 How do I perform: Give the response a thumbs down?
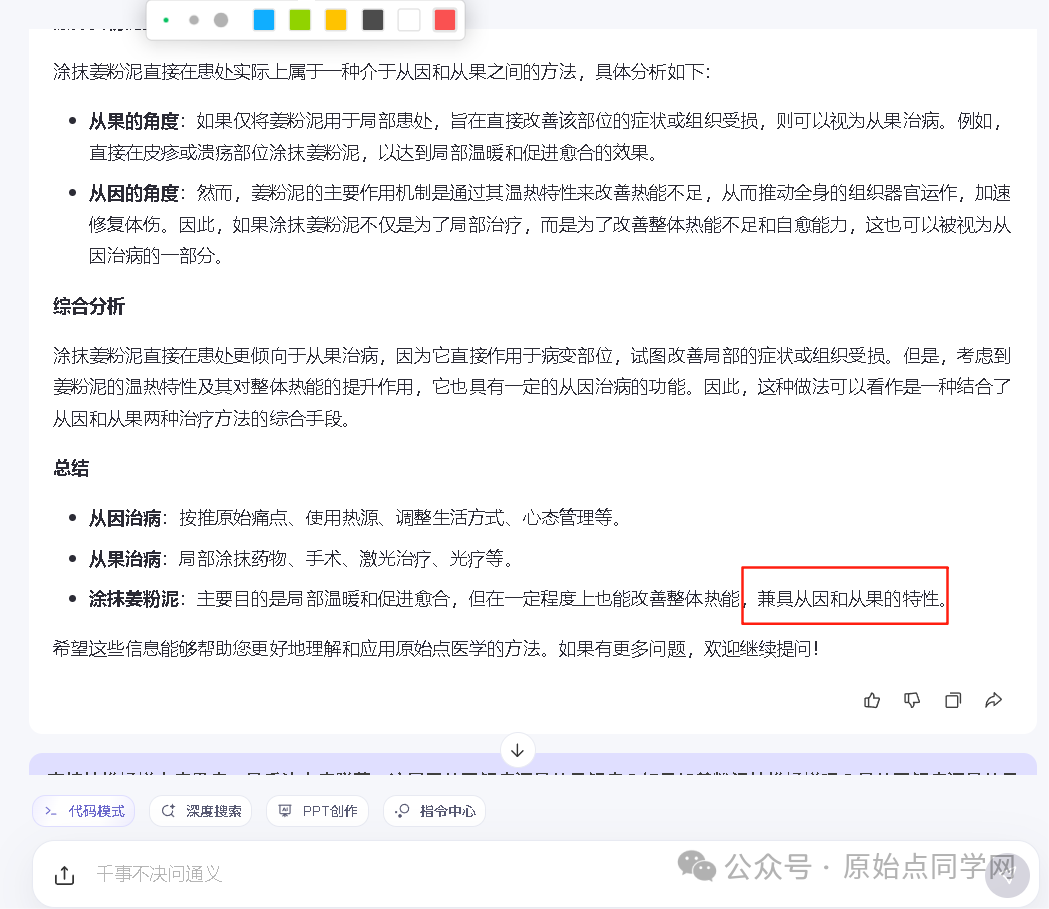pyautogui.click(x=912, y=700)
